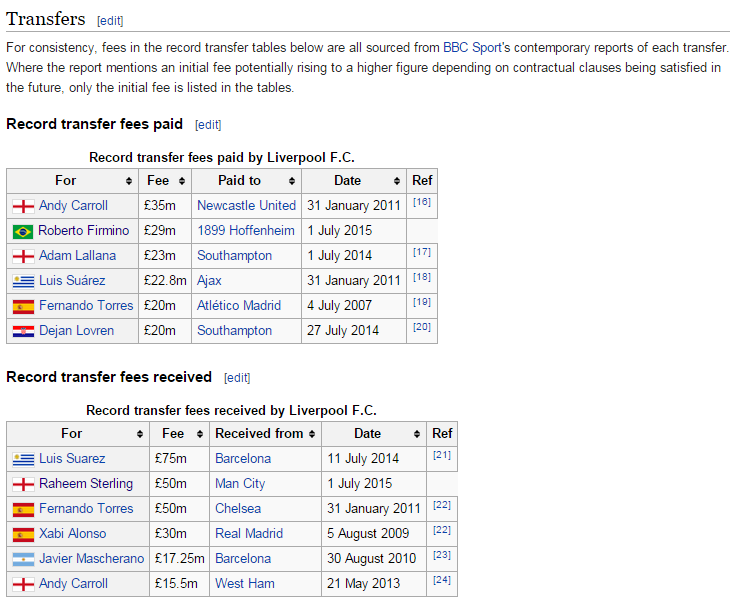The width and height of the screenshot is (738, 611).
Task: Open Raheem Sterling player page
Action: pyautogui.click(x=86, y=484)
